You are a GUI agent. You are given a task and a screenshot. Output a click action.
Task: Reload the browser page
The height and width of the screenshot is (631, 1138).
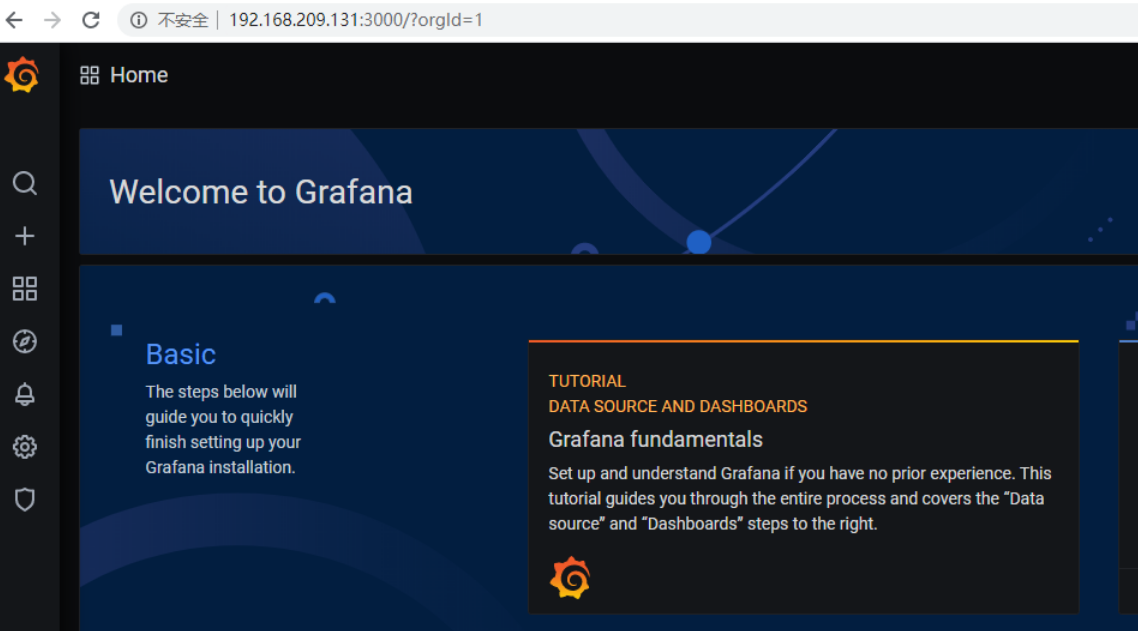[91, 20]
